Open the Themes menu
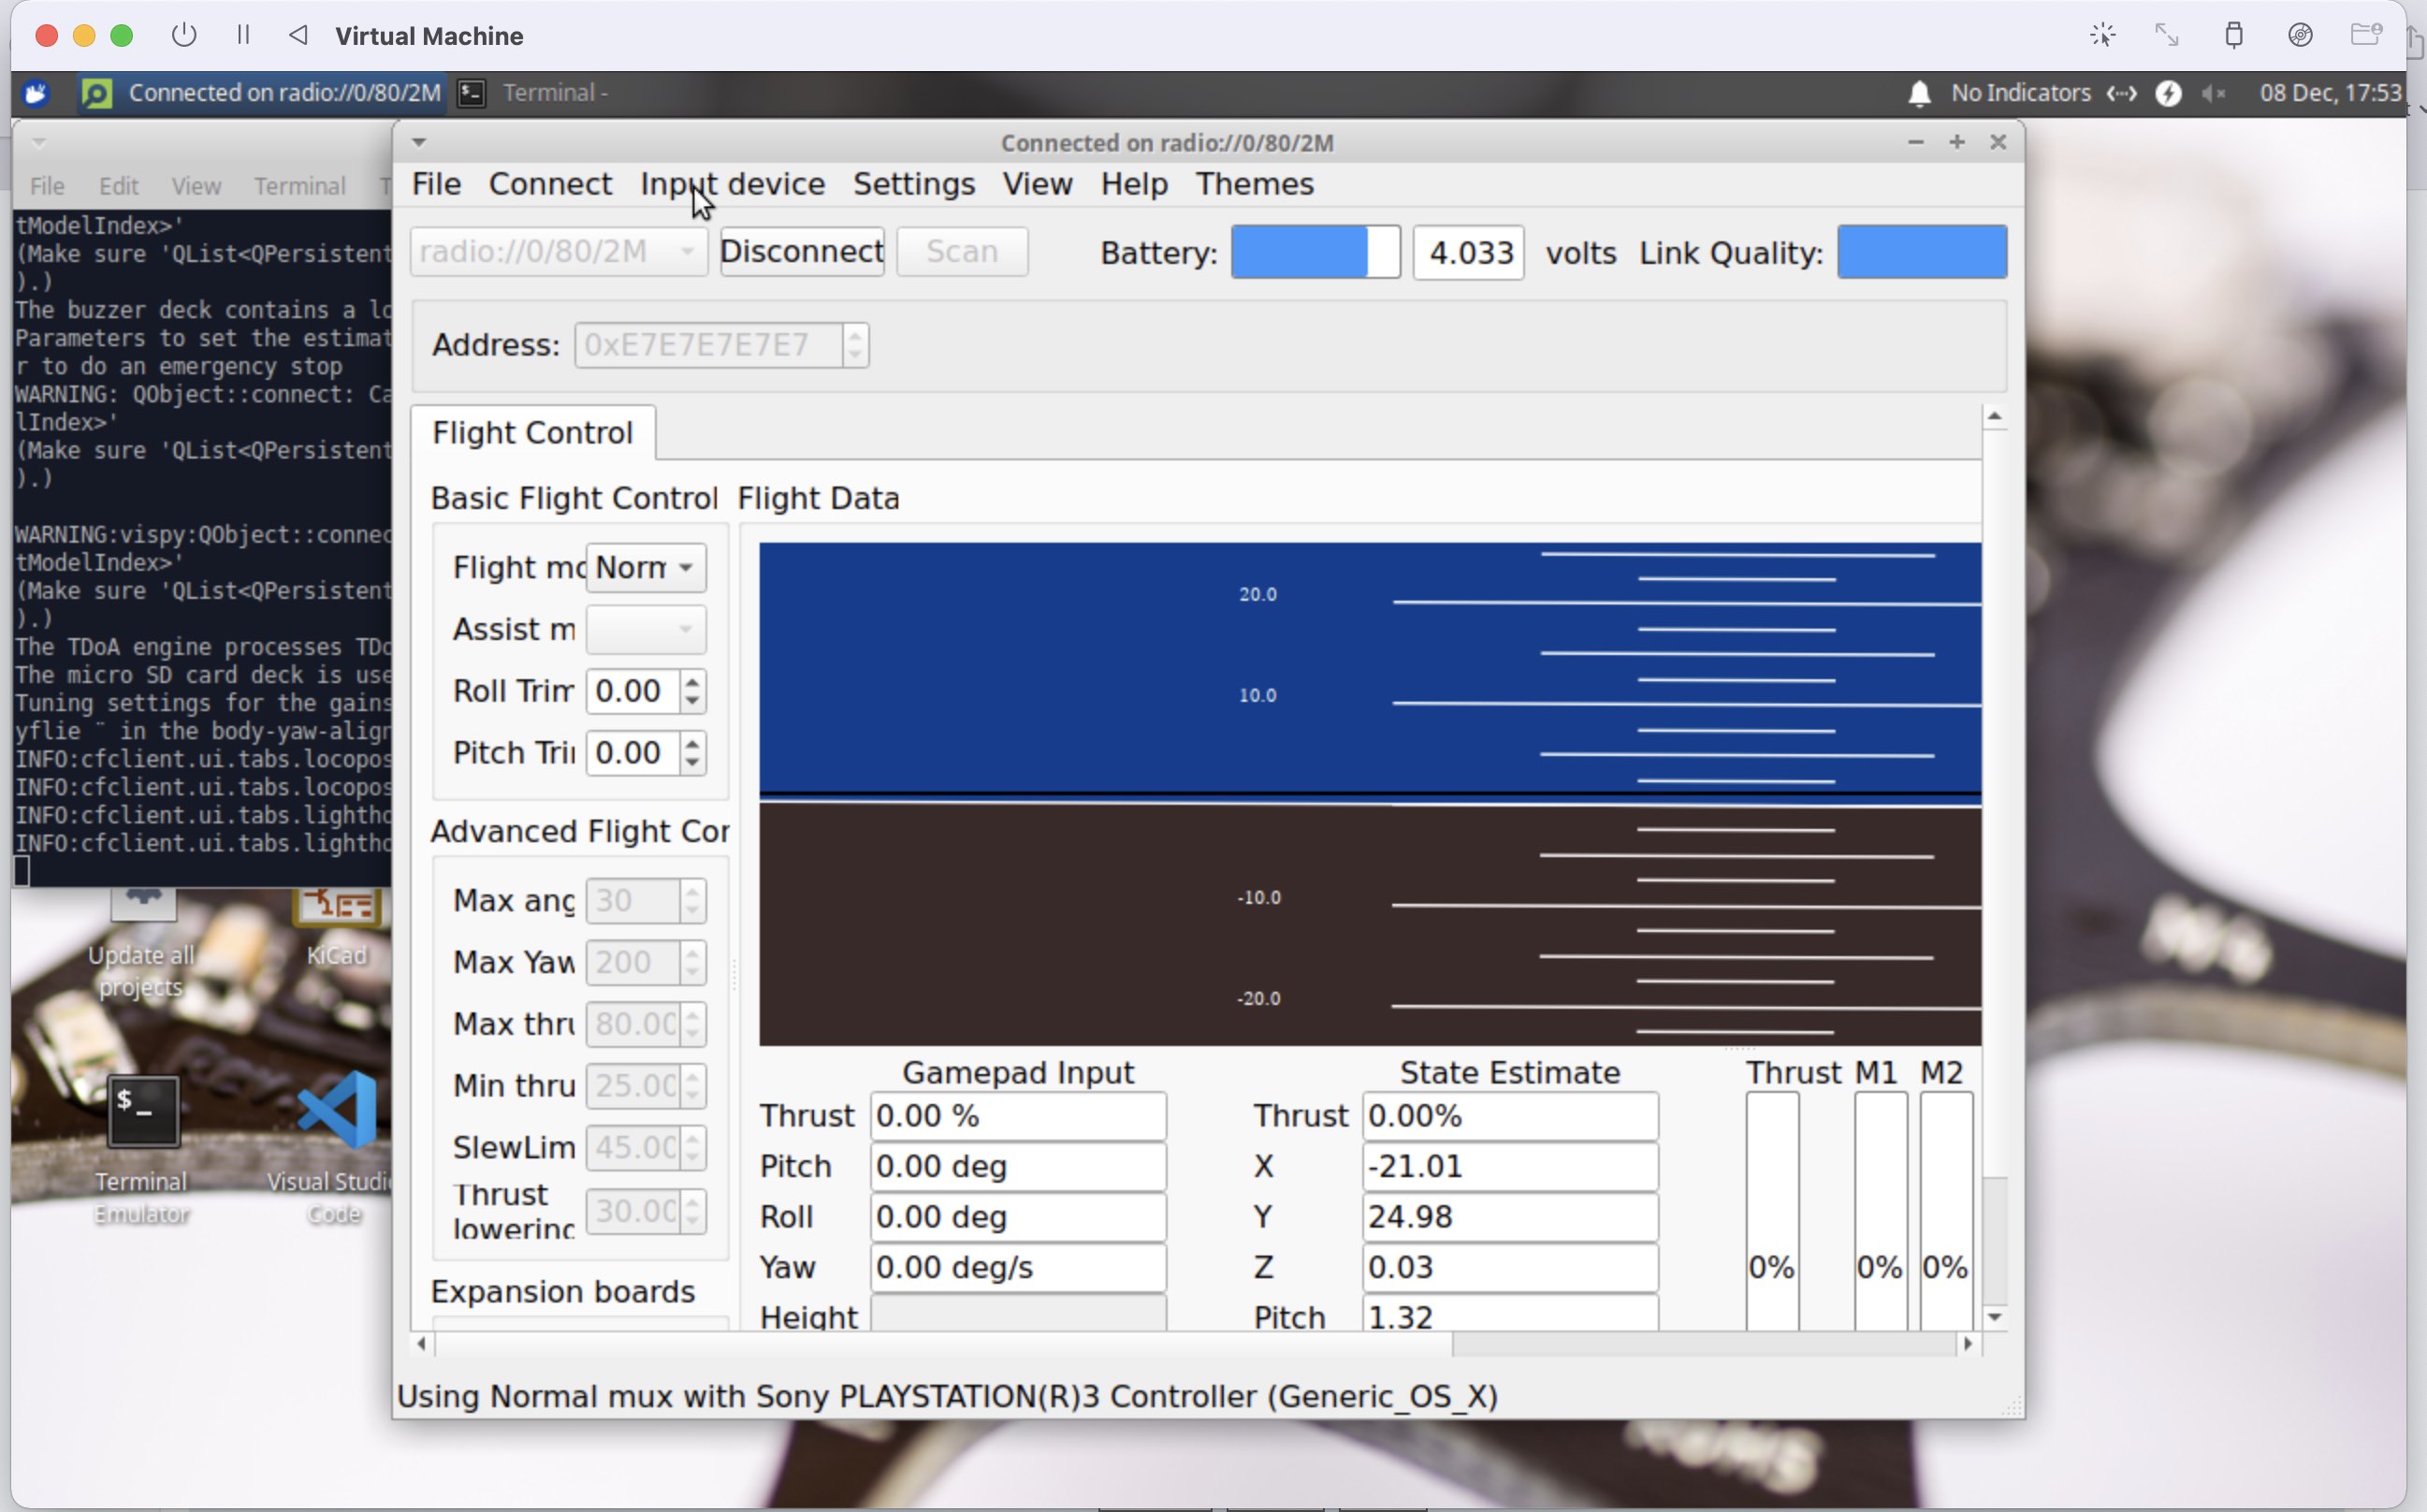This screenshot has height=1512, width=2427. (1254, 184)
